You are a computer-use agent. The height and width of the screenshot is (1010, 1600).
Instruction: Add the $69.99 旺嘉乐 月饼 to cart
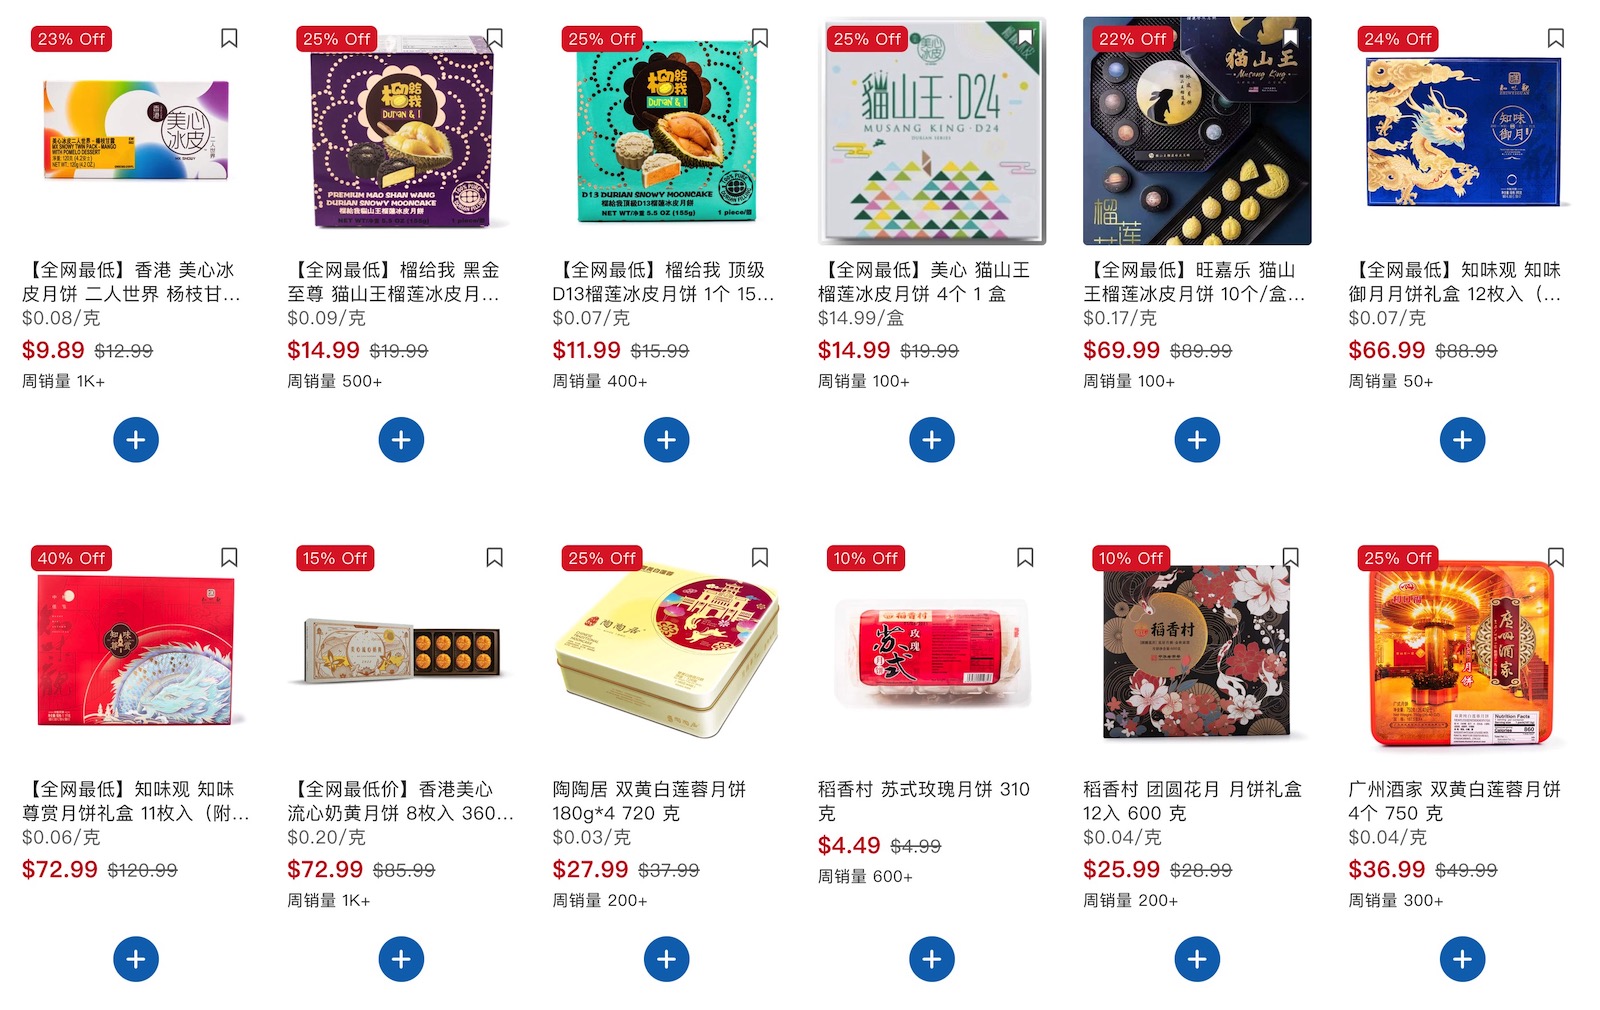1197,440
